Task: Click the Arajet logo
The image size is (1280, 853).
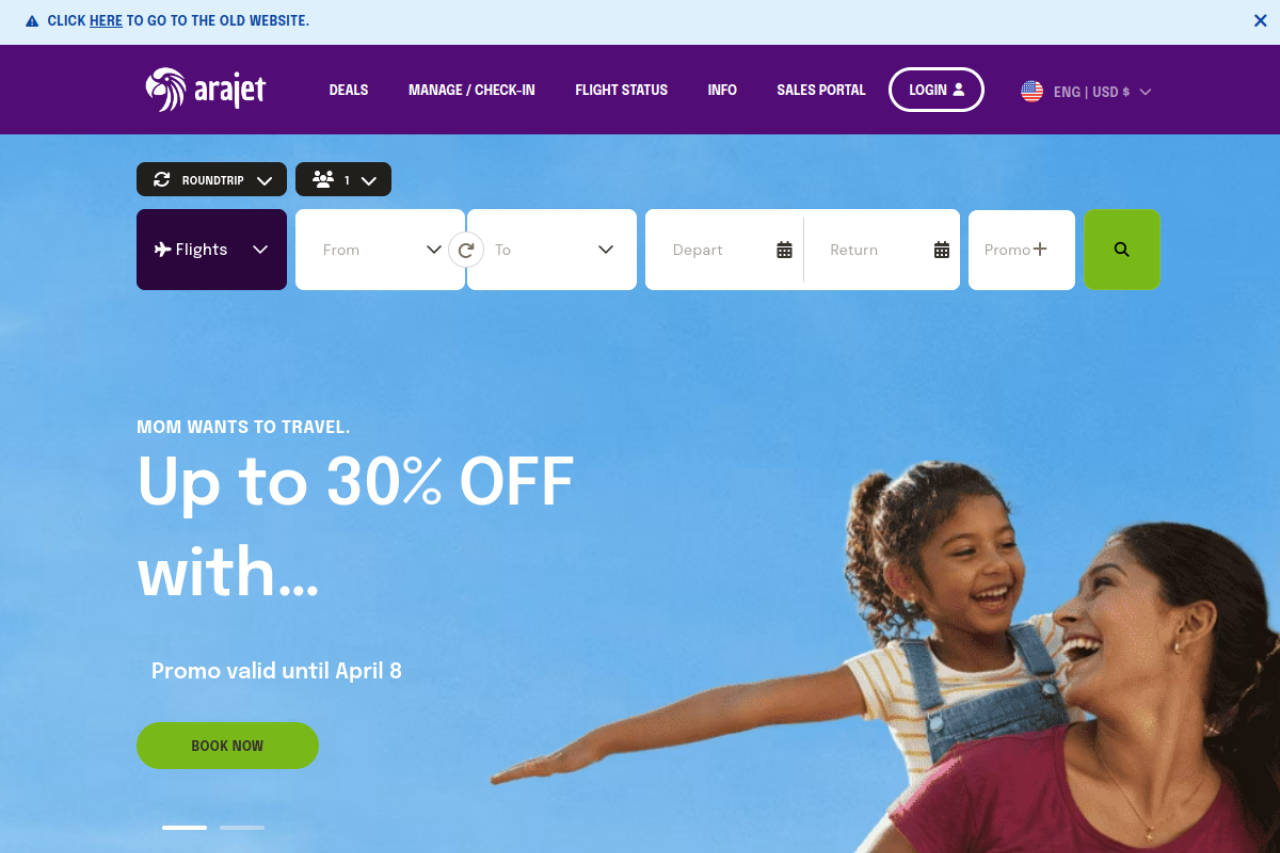Action: pos(206,90)
